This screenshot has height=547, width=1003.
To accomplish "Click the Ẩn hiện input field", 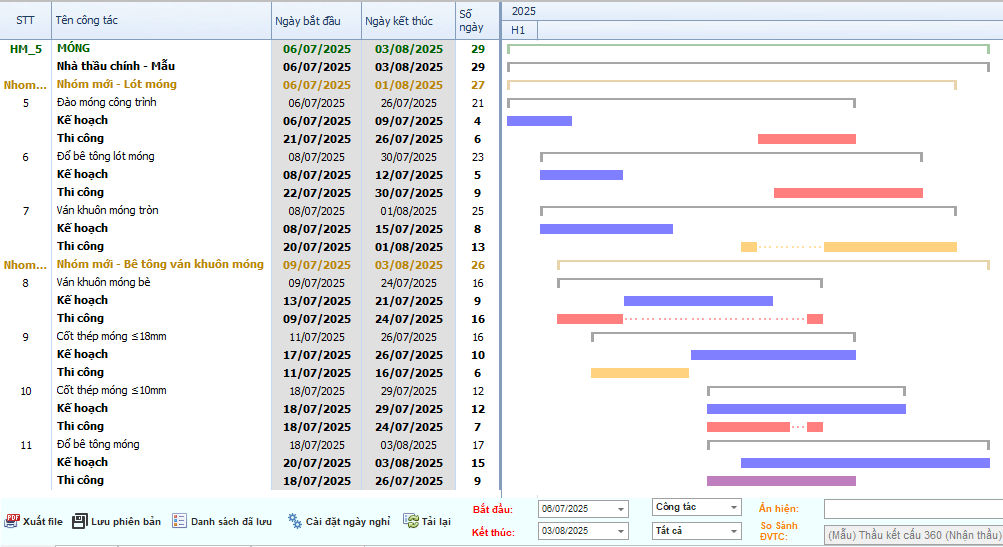I will [912, 510].
